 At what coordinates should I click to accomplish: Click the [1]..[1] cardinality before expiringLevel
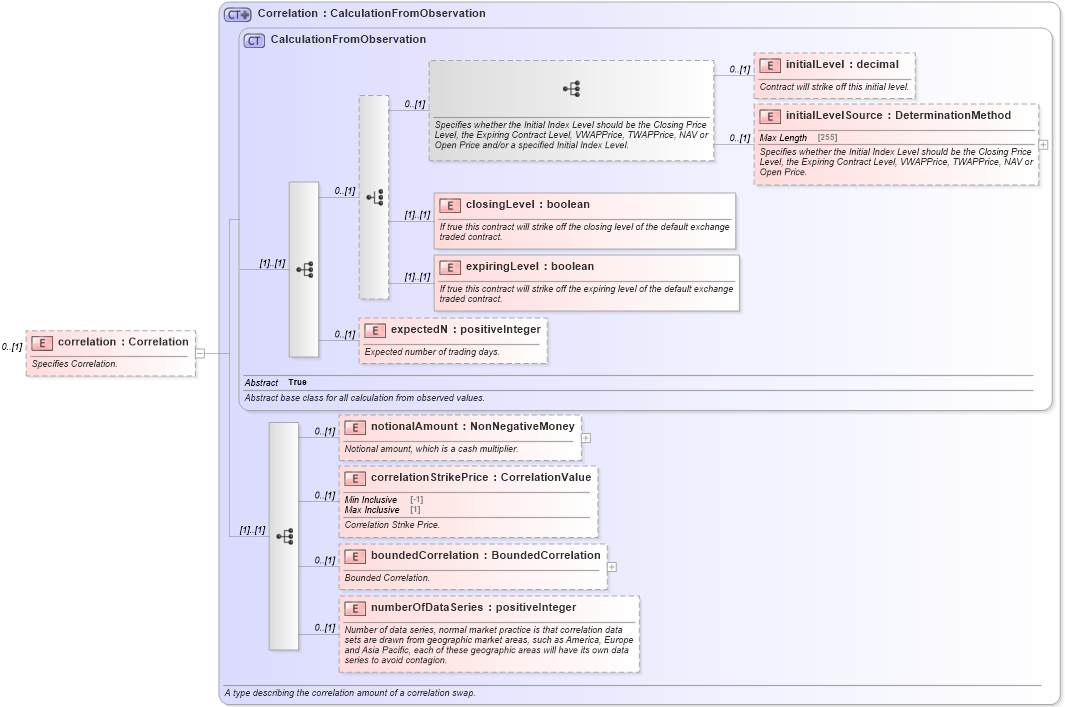417,276
